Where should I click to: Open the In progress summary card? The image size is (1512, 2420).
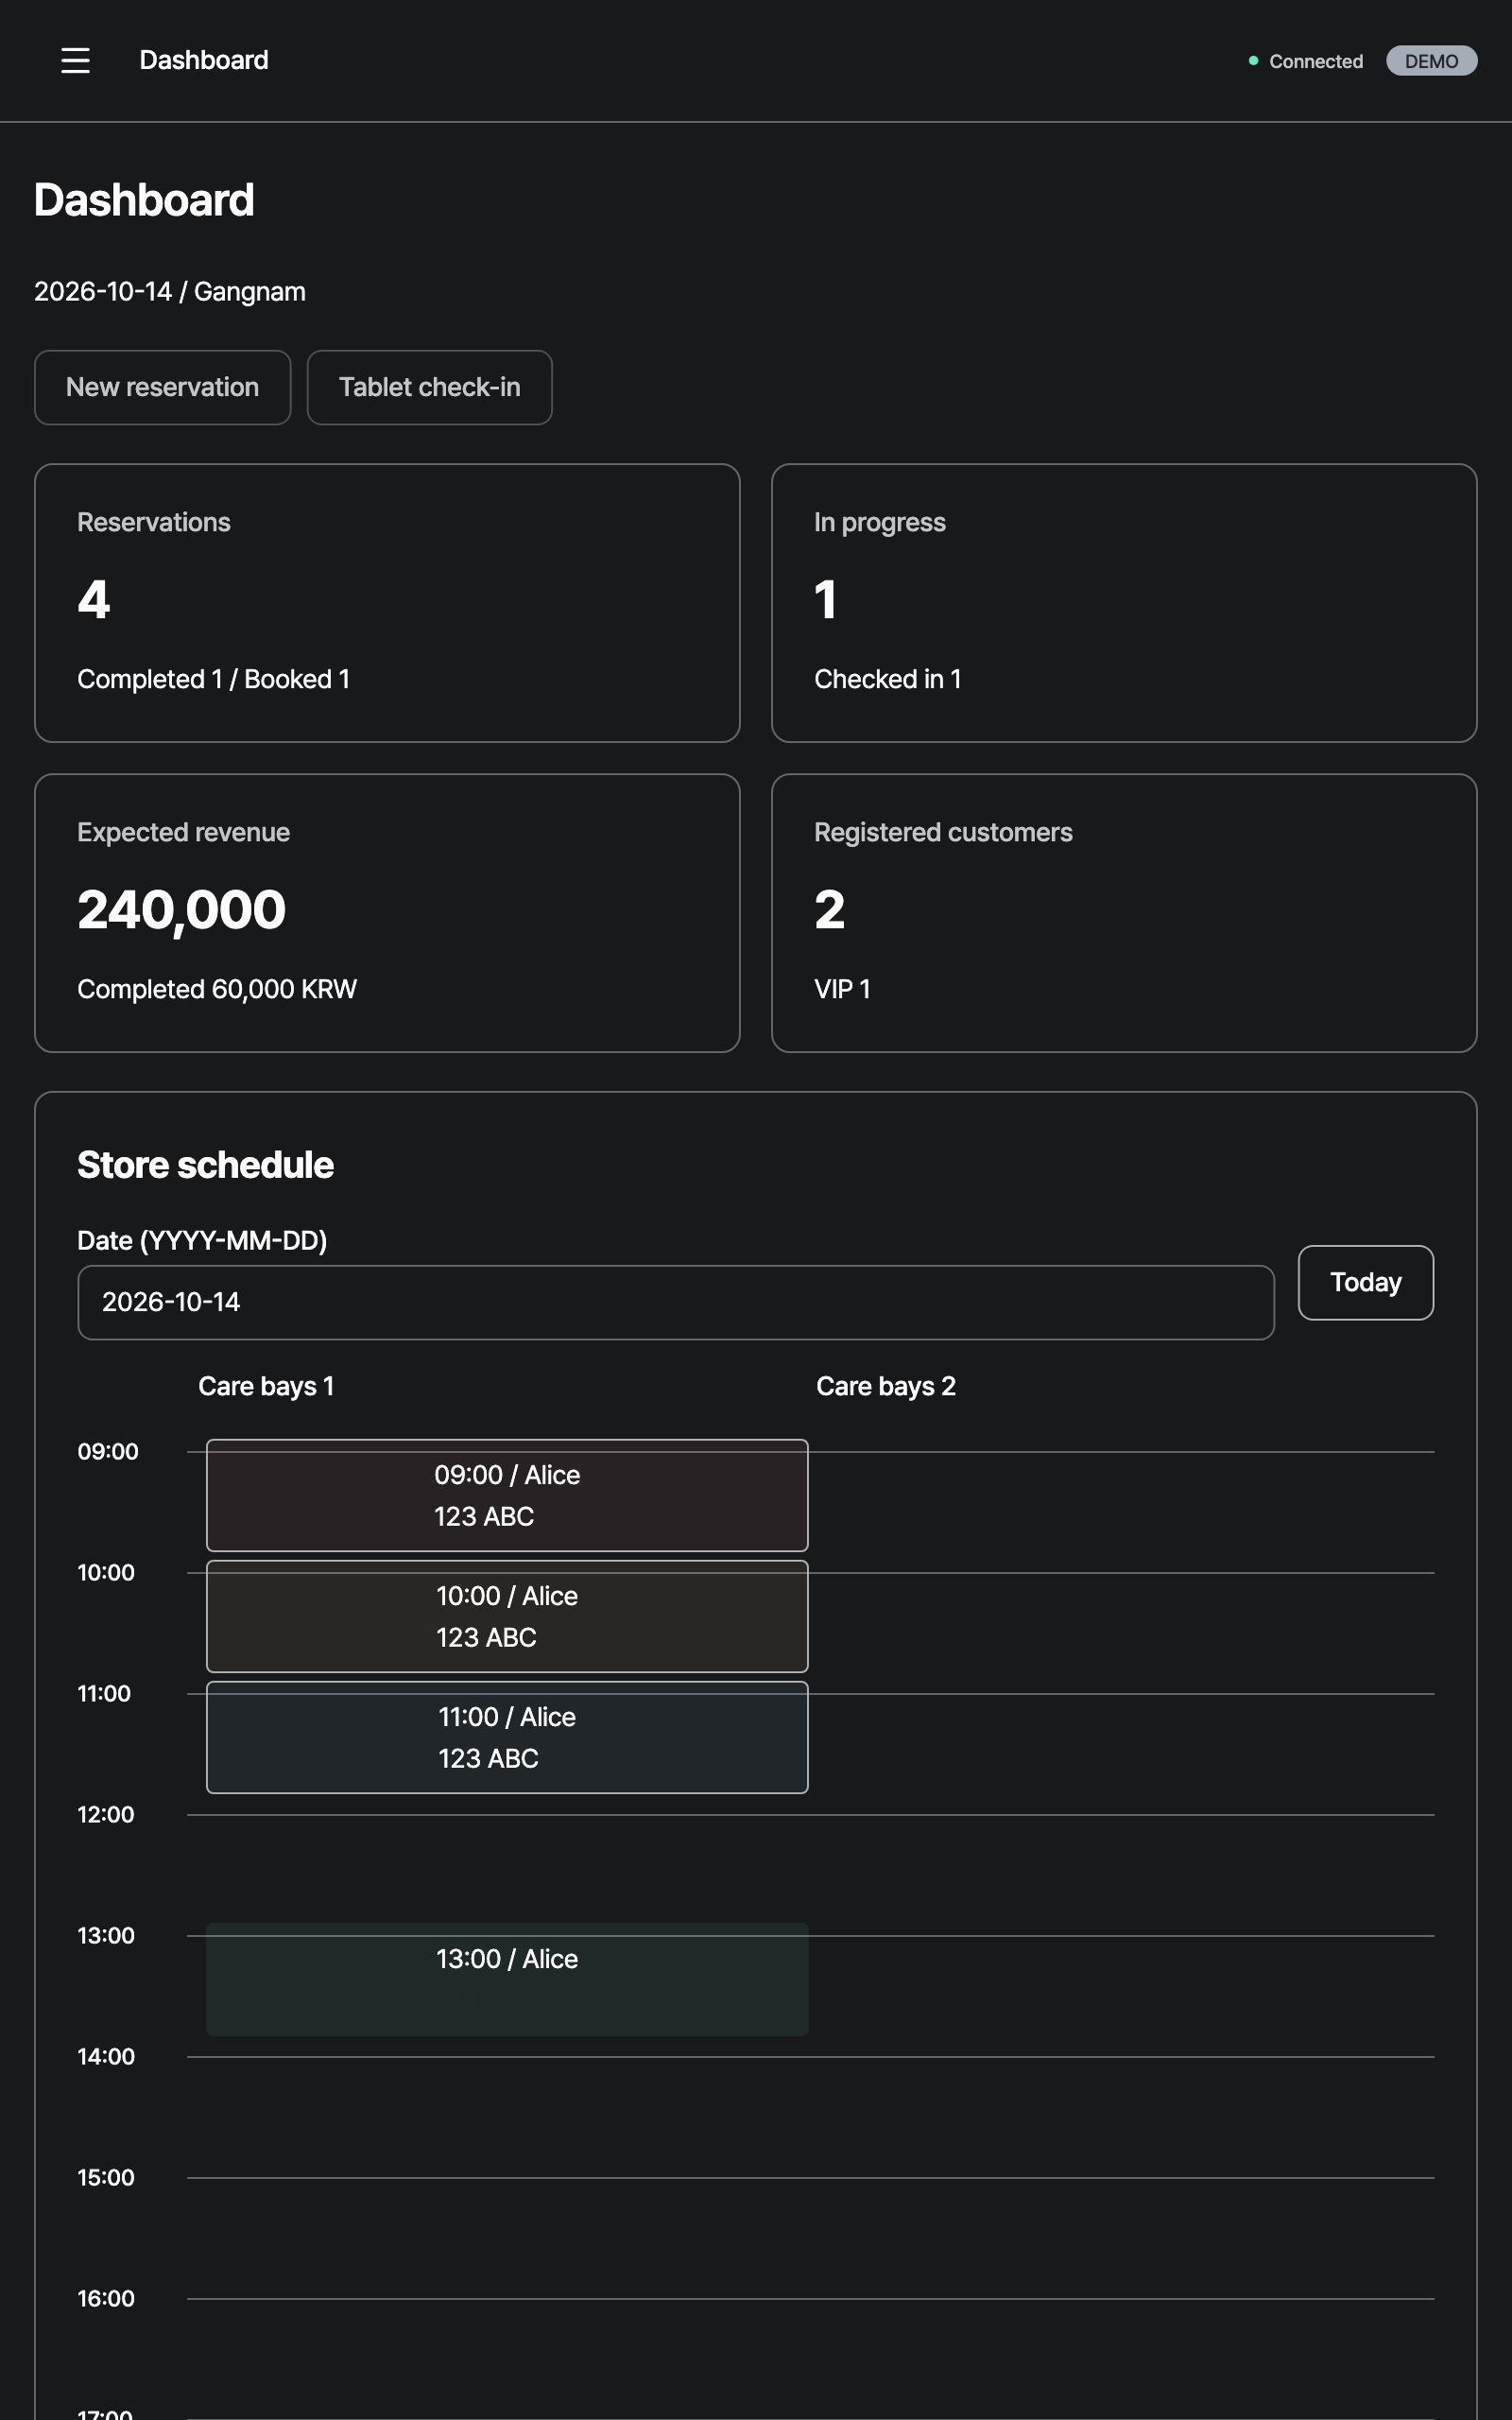click(x=1124, y=603)
